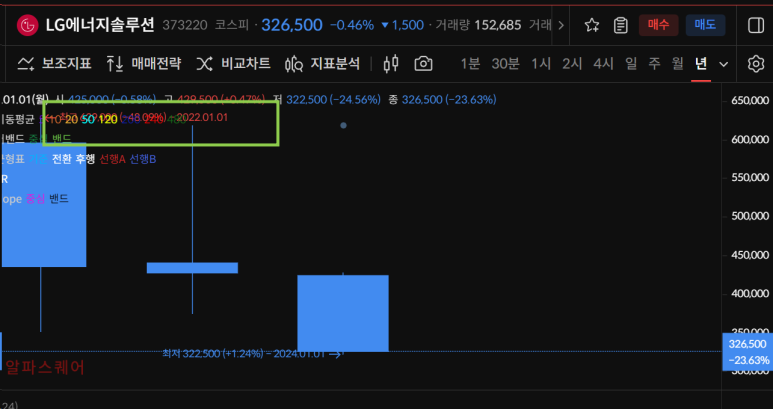Toggle the 120 moving average line
This screenshot has height=409, width=773.
[108, 120]
